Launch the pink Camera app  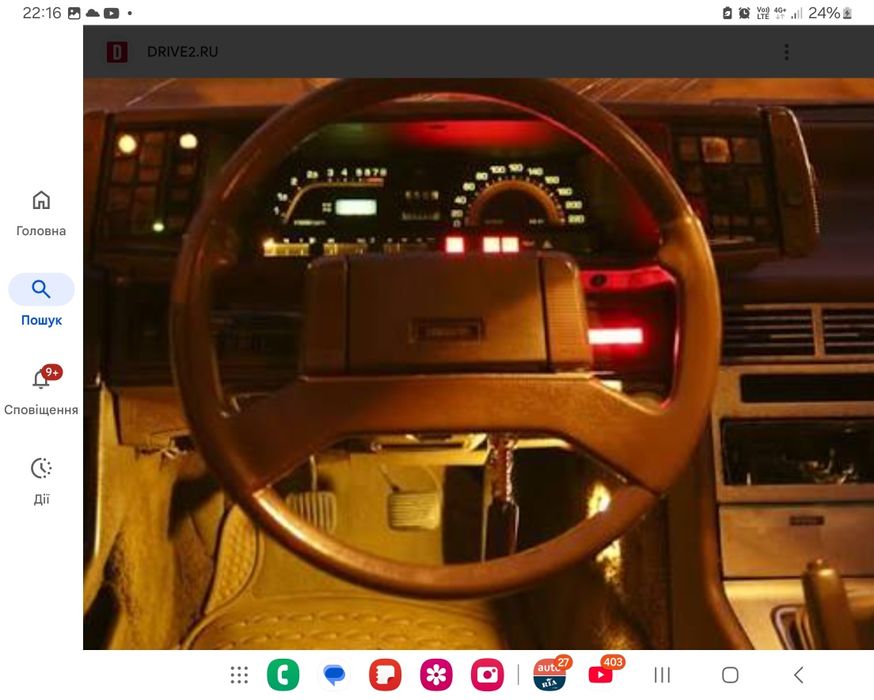487,675
